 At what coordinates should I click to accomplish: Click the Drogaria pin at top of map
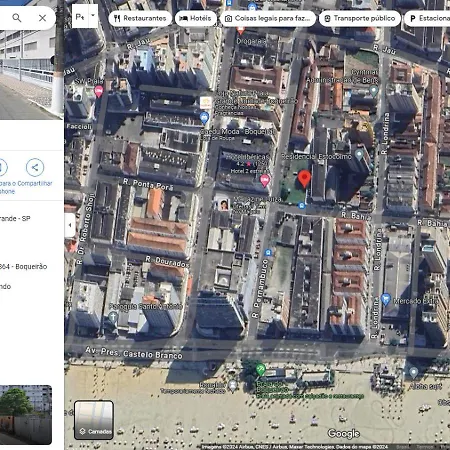pyautogui.click(x=241, y=31)
